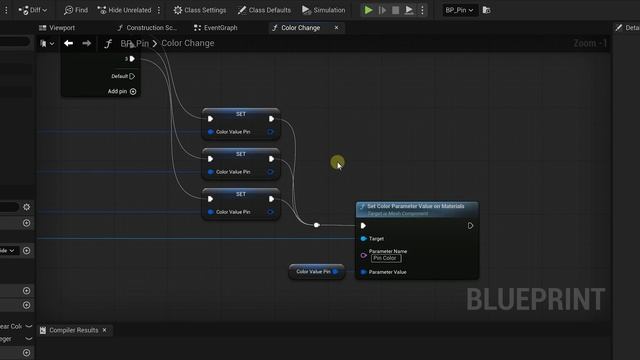Viewport: 640px width, 360px height.
Task: Open play options menu dots
Action: (x=422, y=10)
